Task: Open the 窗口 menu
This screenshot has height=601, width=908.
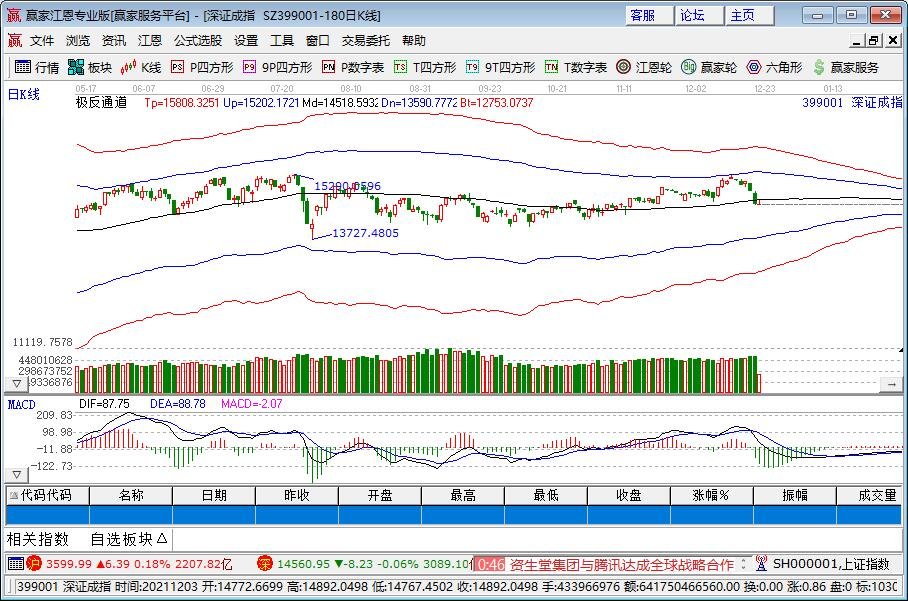Action: tap(318, 41)
